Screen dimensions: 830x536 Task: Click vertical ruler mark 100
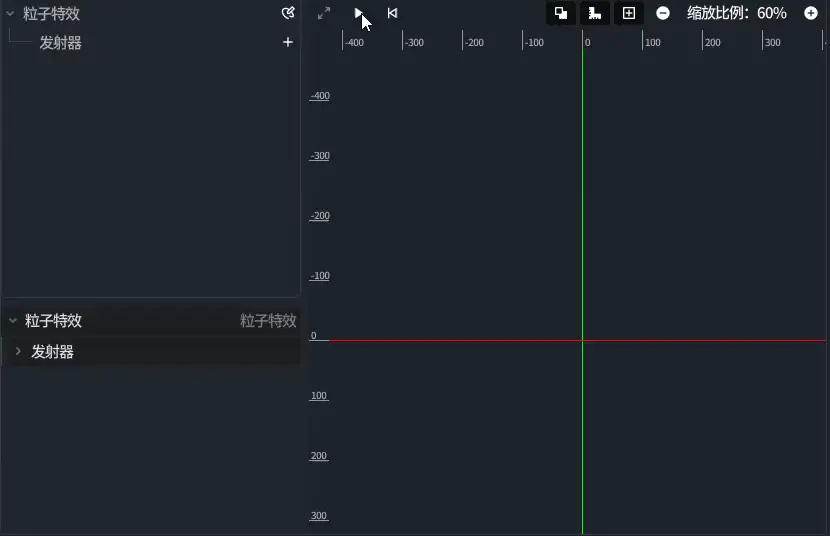click(x=319, y=395)
